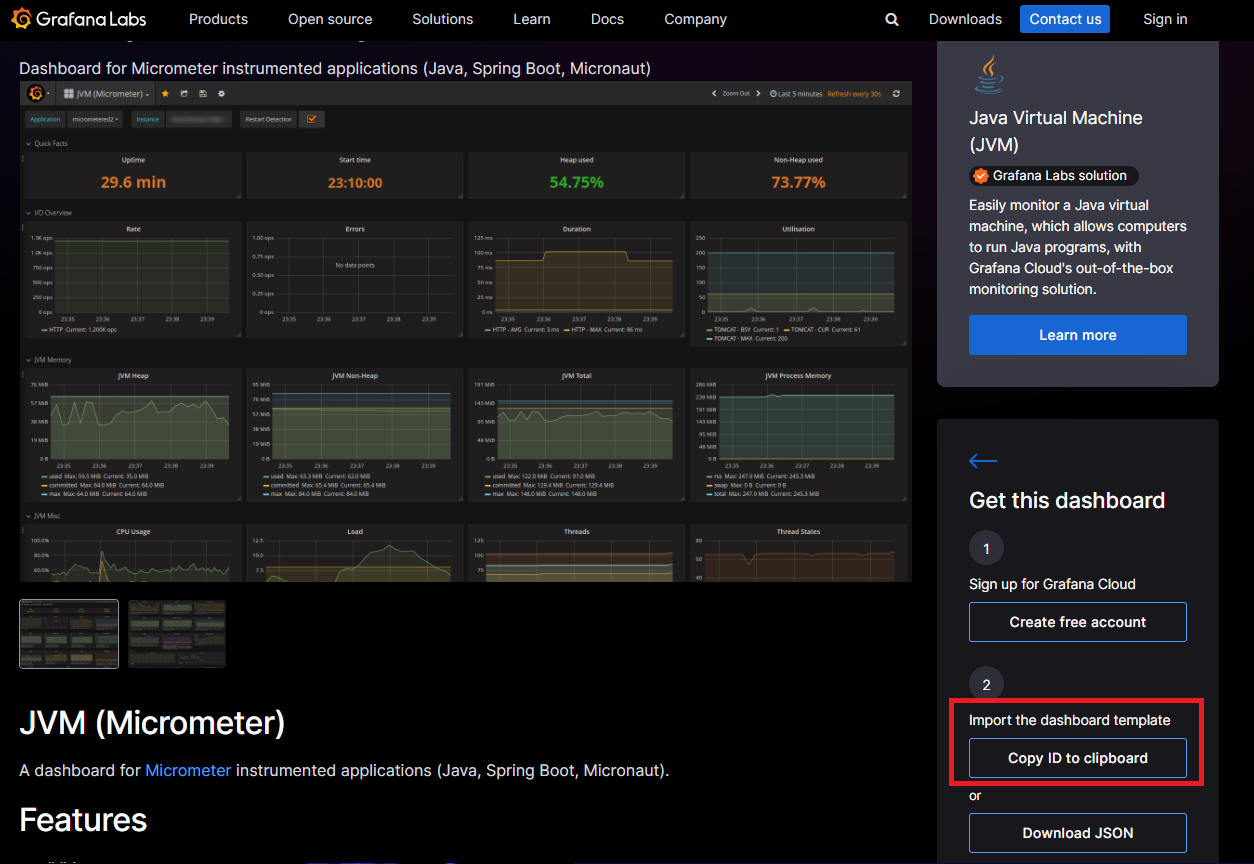Open the Open source menu
This screenshot has height=864, width=1254.
tap(330, 19)
